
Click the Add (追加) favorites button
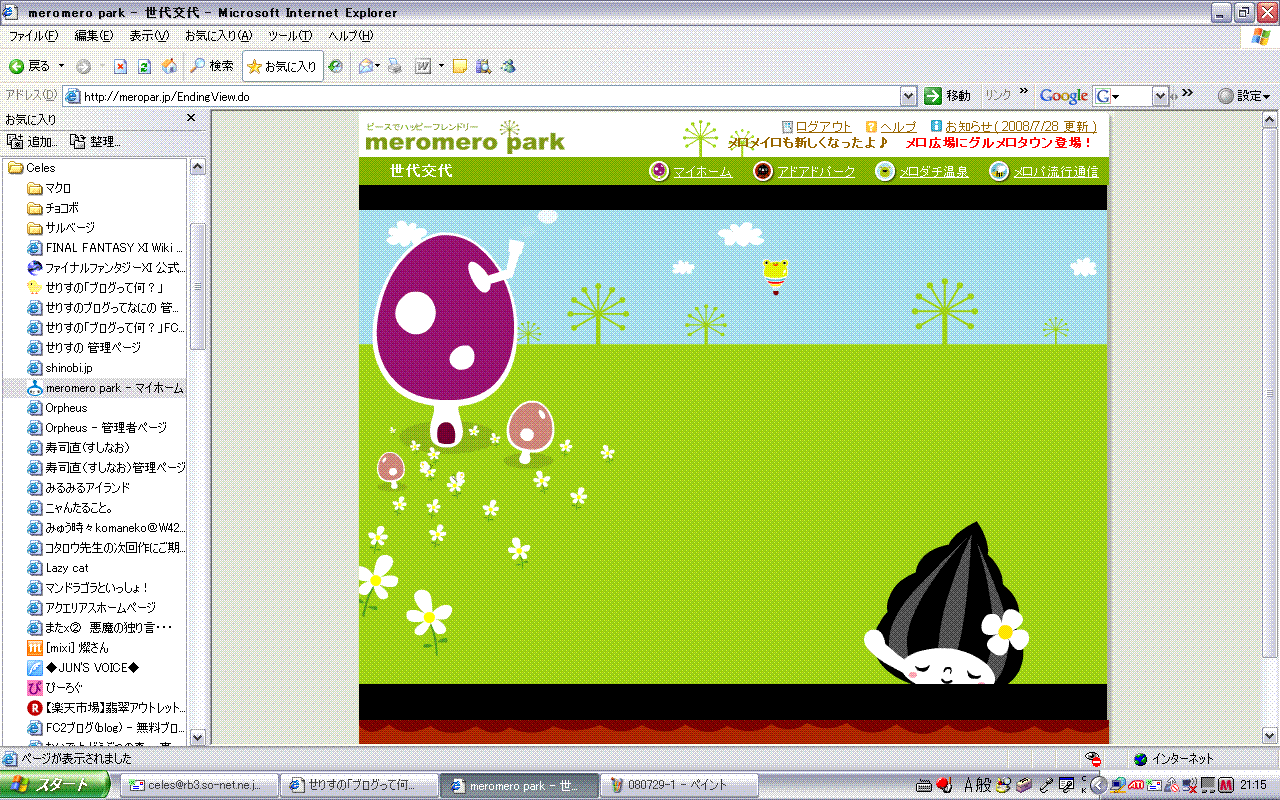32,141
